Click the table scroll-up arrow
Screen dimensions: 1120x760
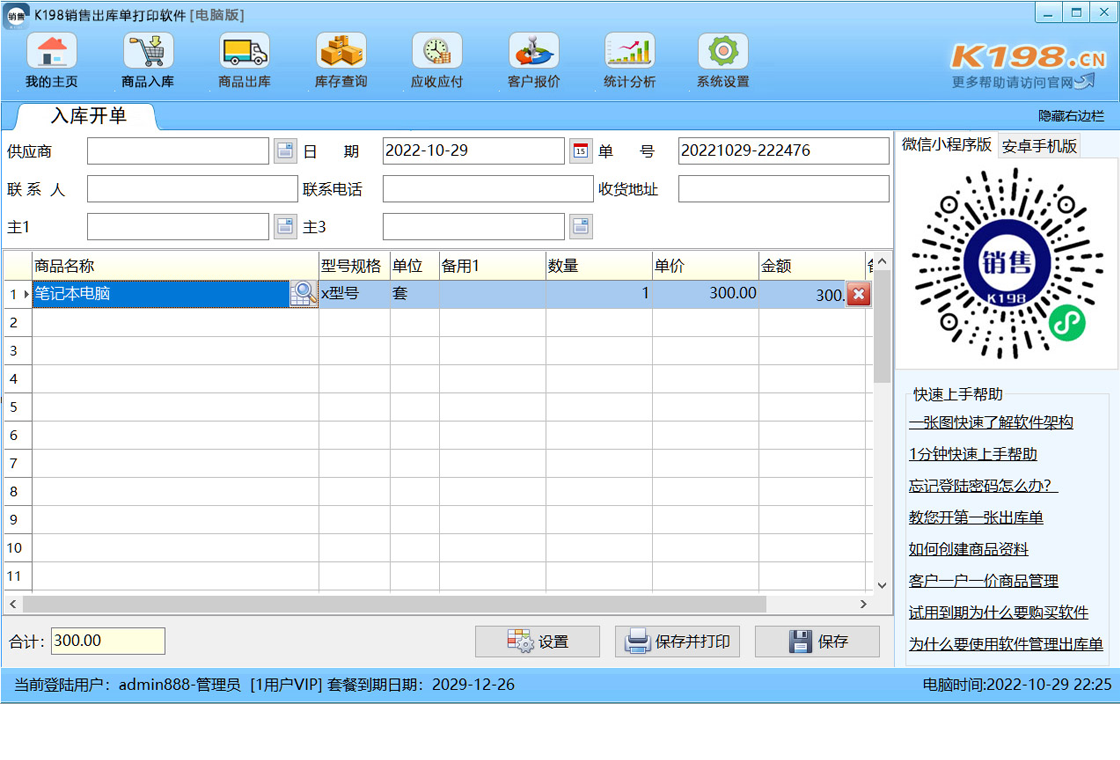tap(882, 261)
